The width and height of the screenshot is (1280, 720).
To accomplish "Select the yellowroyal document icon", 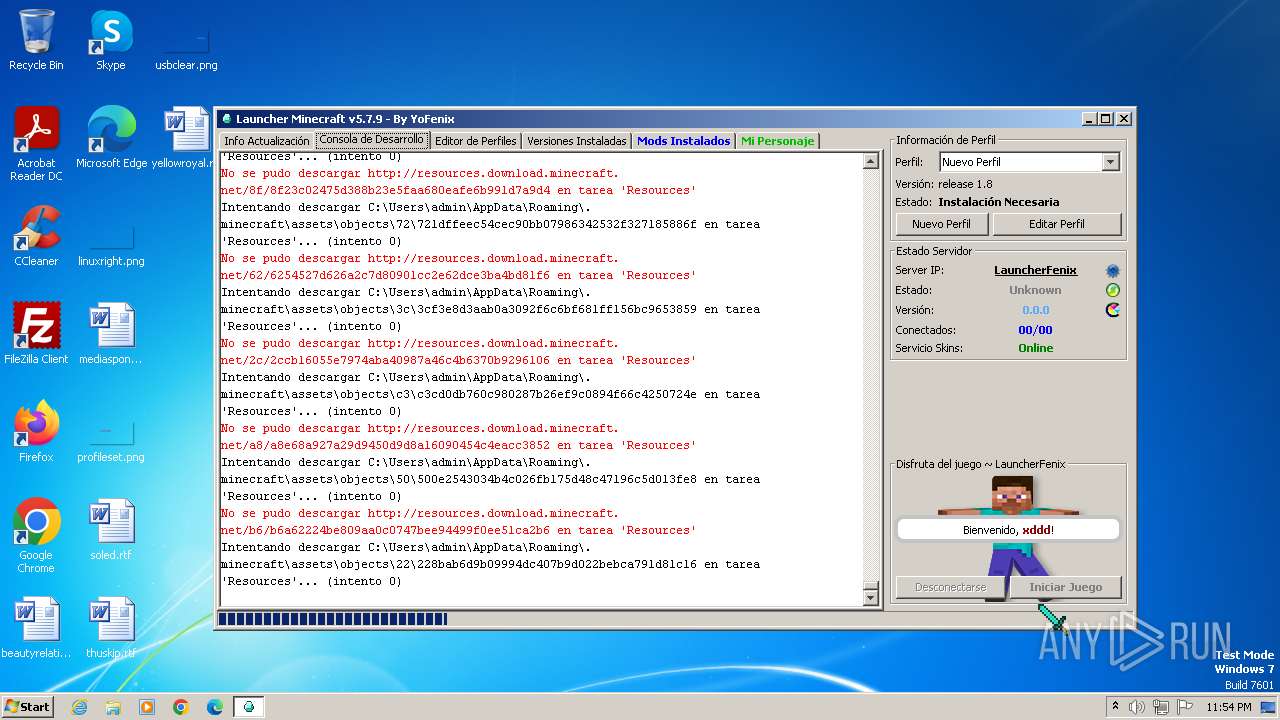I will tap(186, 138).
